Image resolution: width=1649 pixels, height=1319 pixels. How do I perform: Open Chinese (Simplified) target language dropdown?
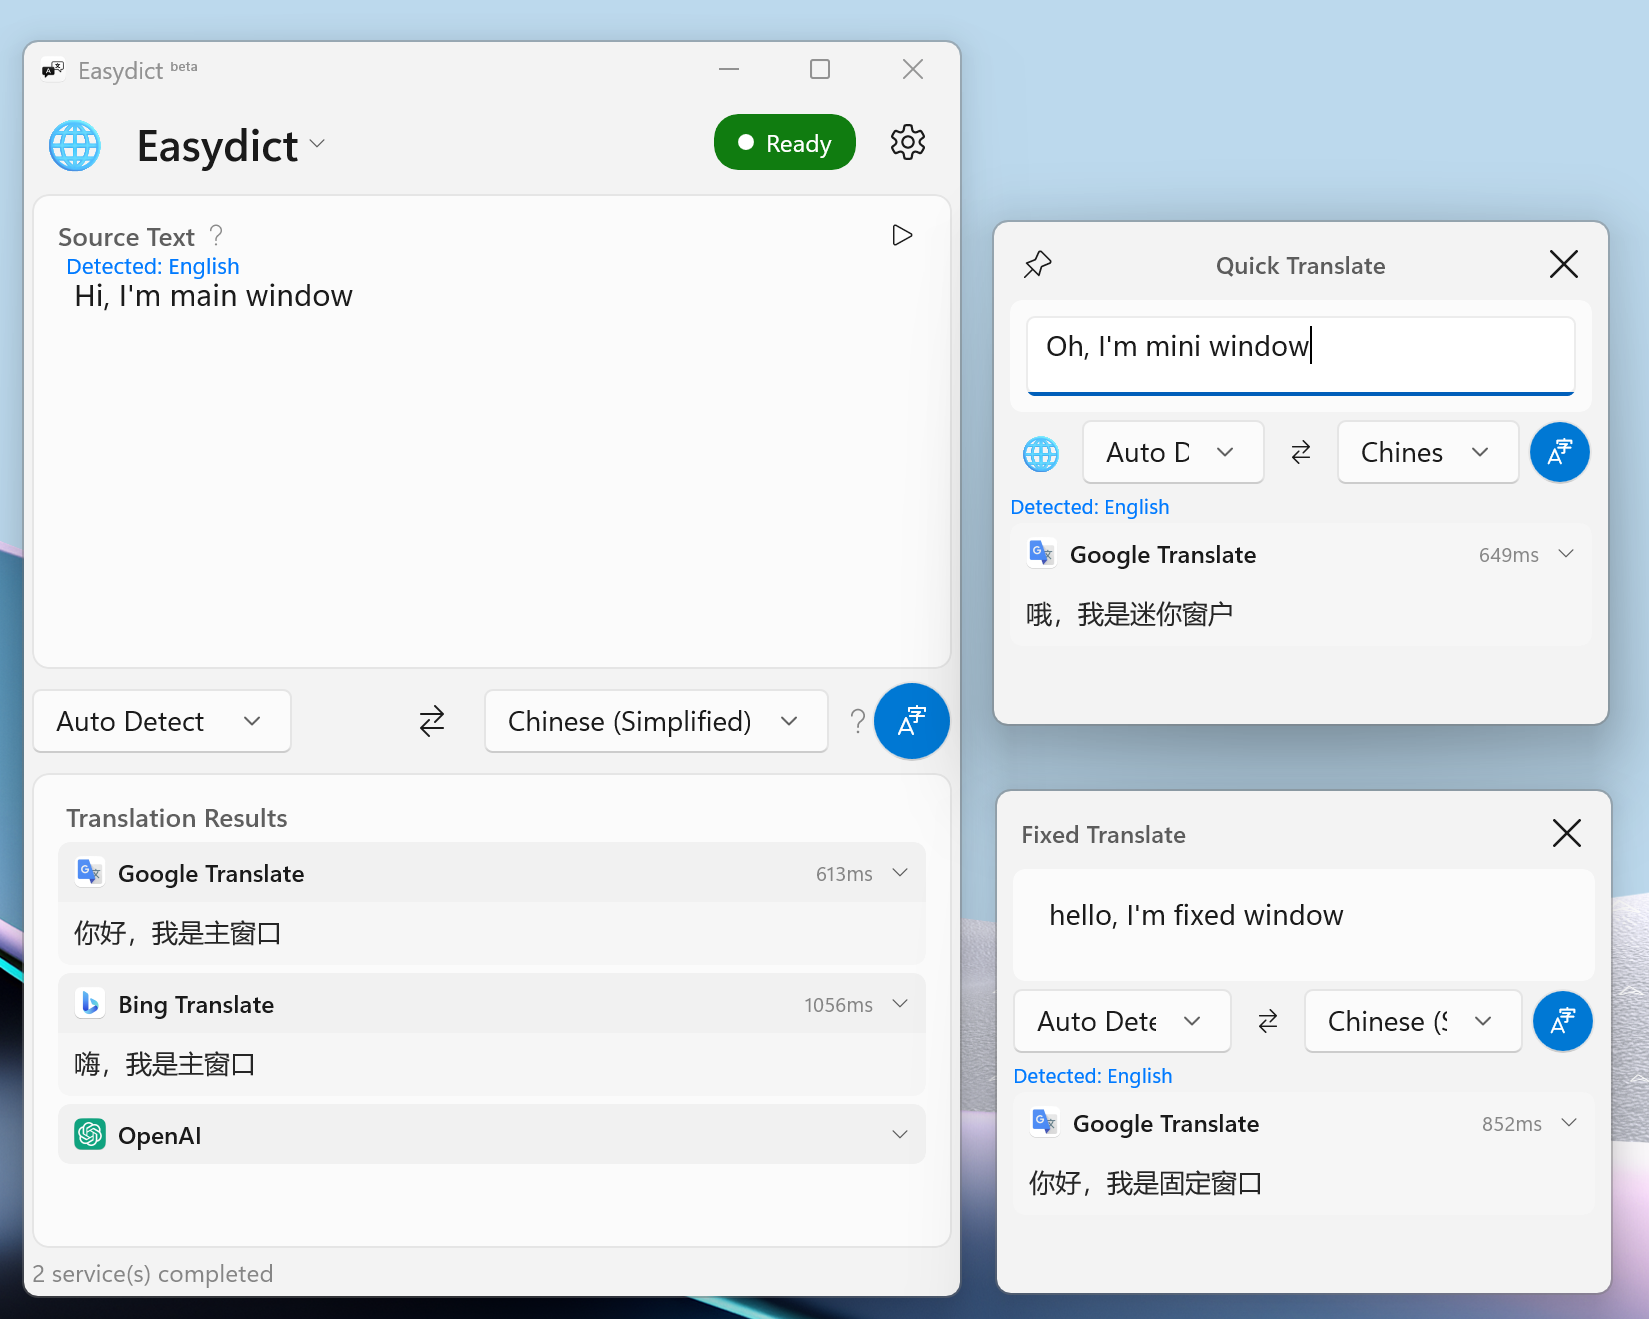pos(656,721)
